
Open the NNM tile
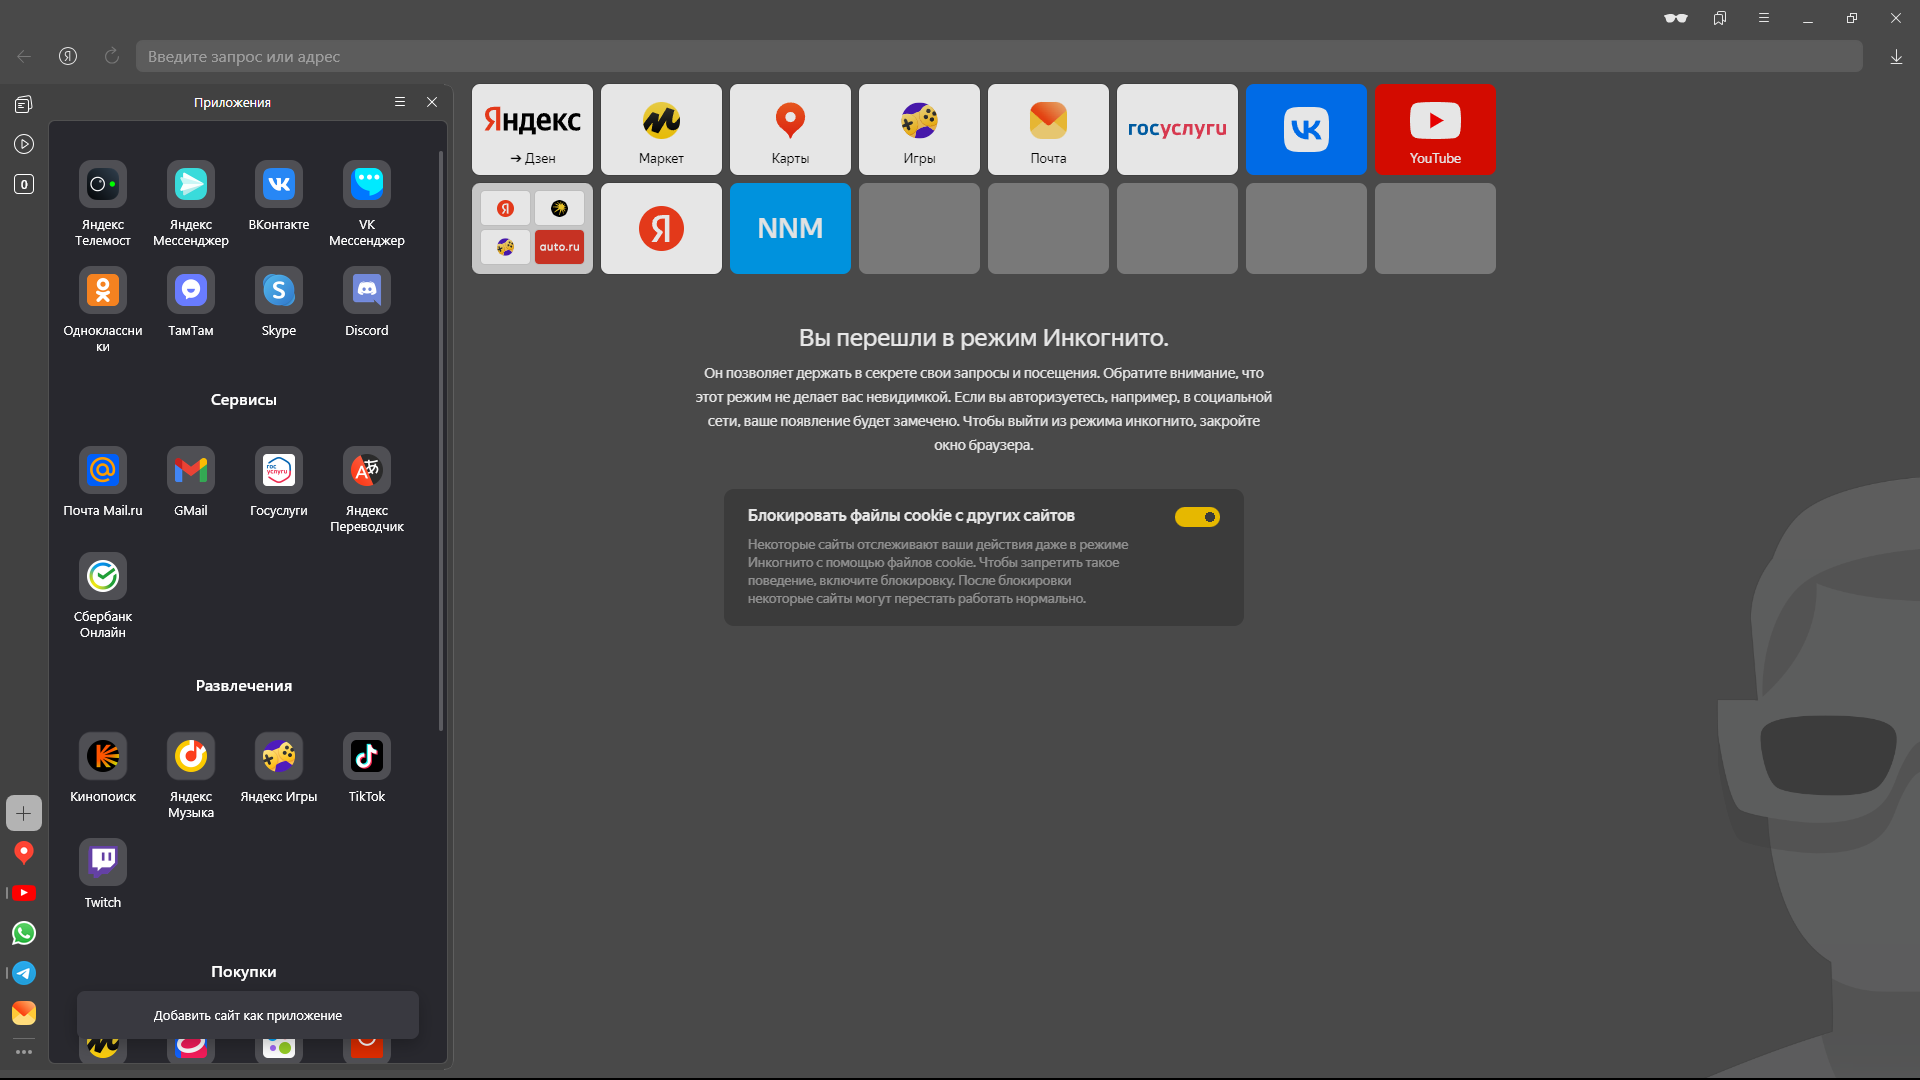(x=790, y=228)
